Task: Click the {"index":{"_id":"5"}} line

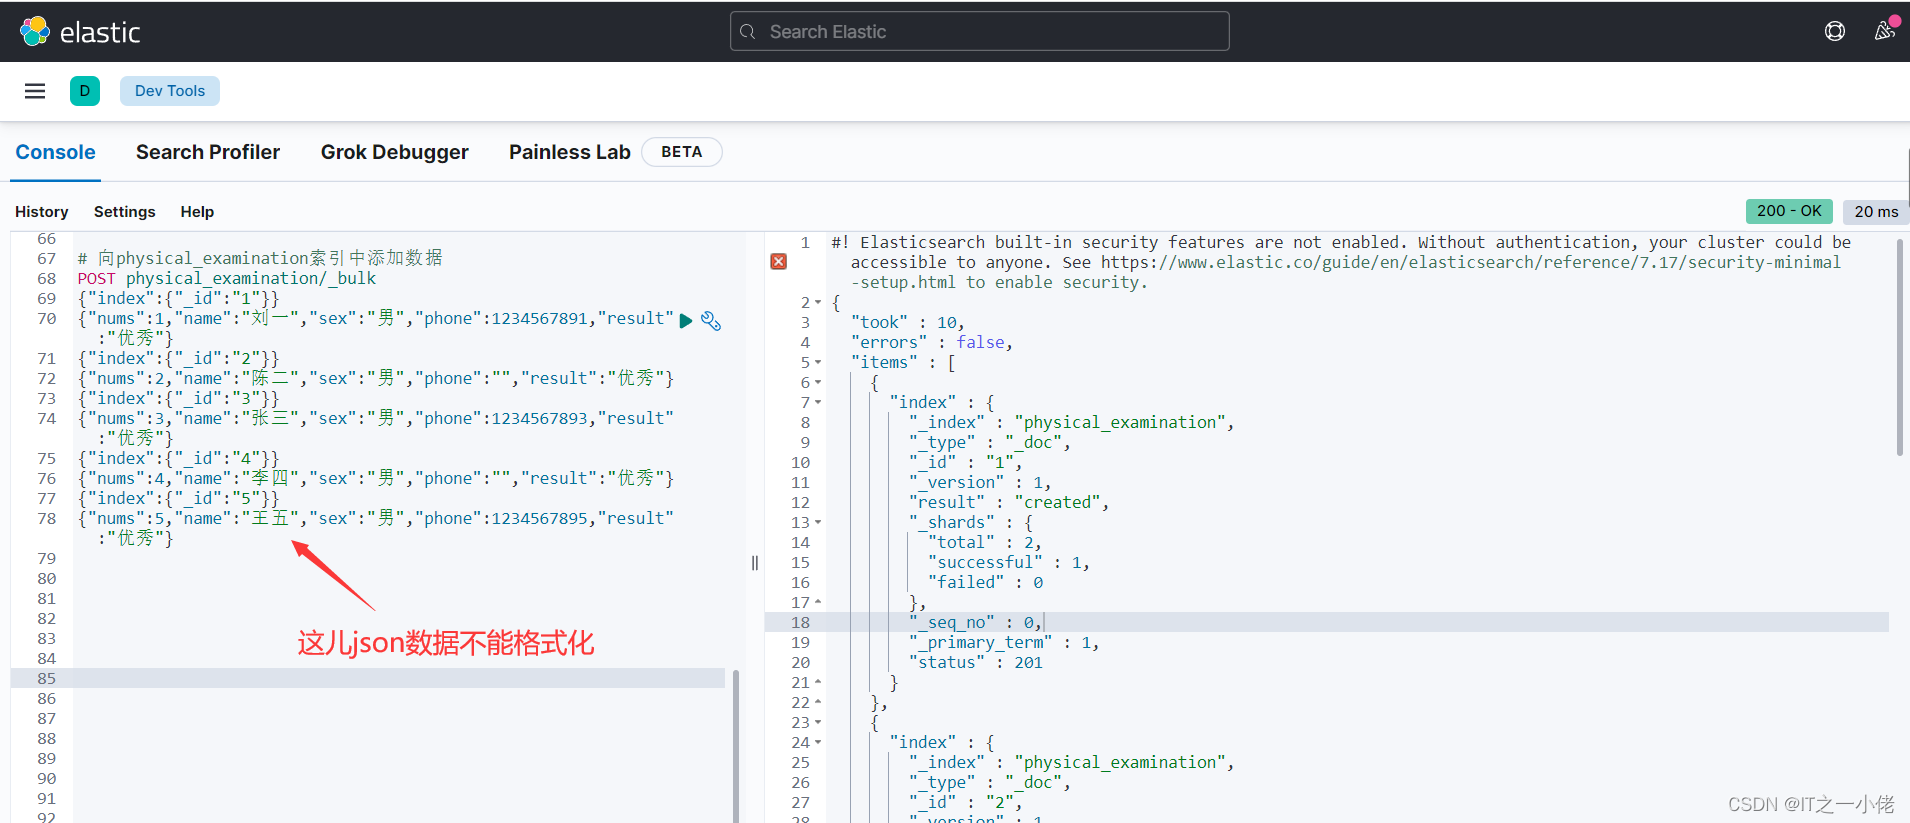Action: pyautogui.click(x=178, y=498)
